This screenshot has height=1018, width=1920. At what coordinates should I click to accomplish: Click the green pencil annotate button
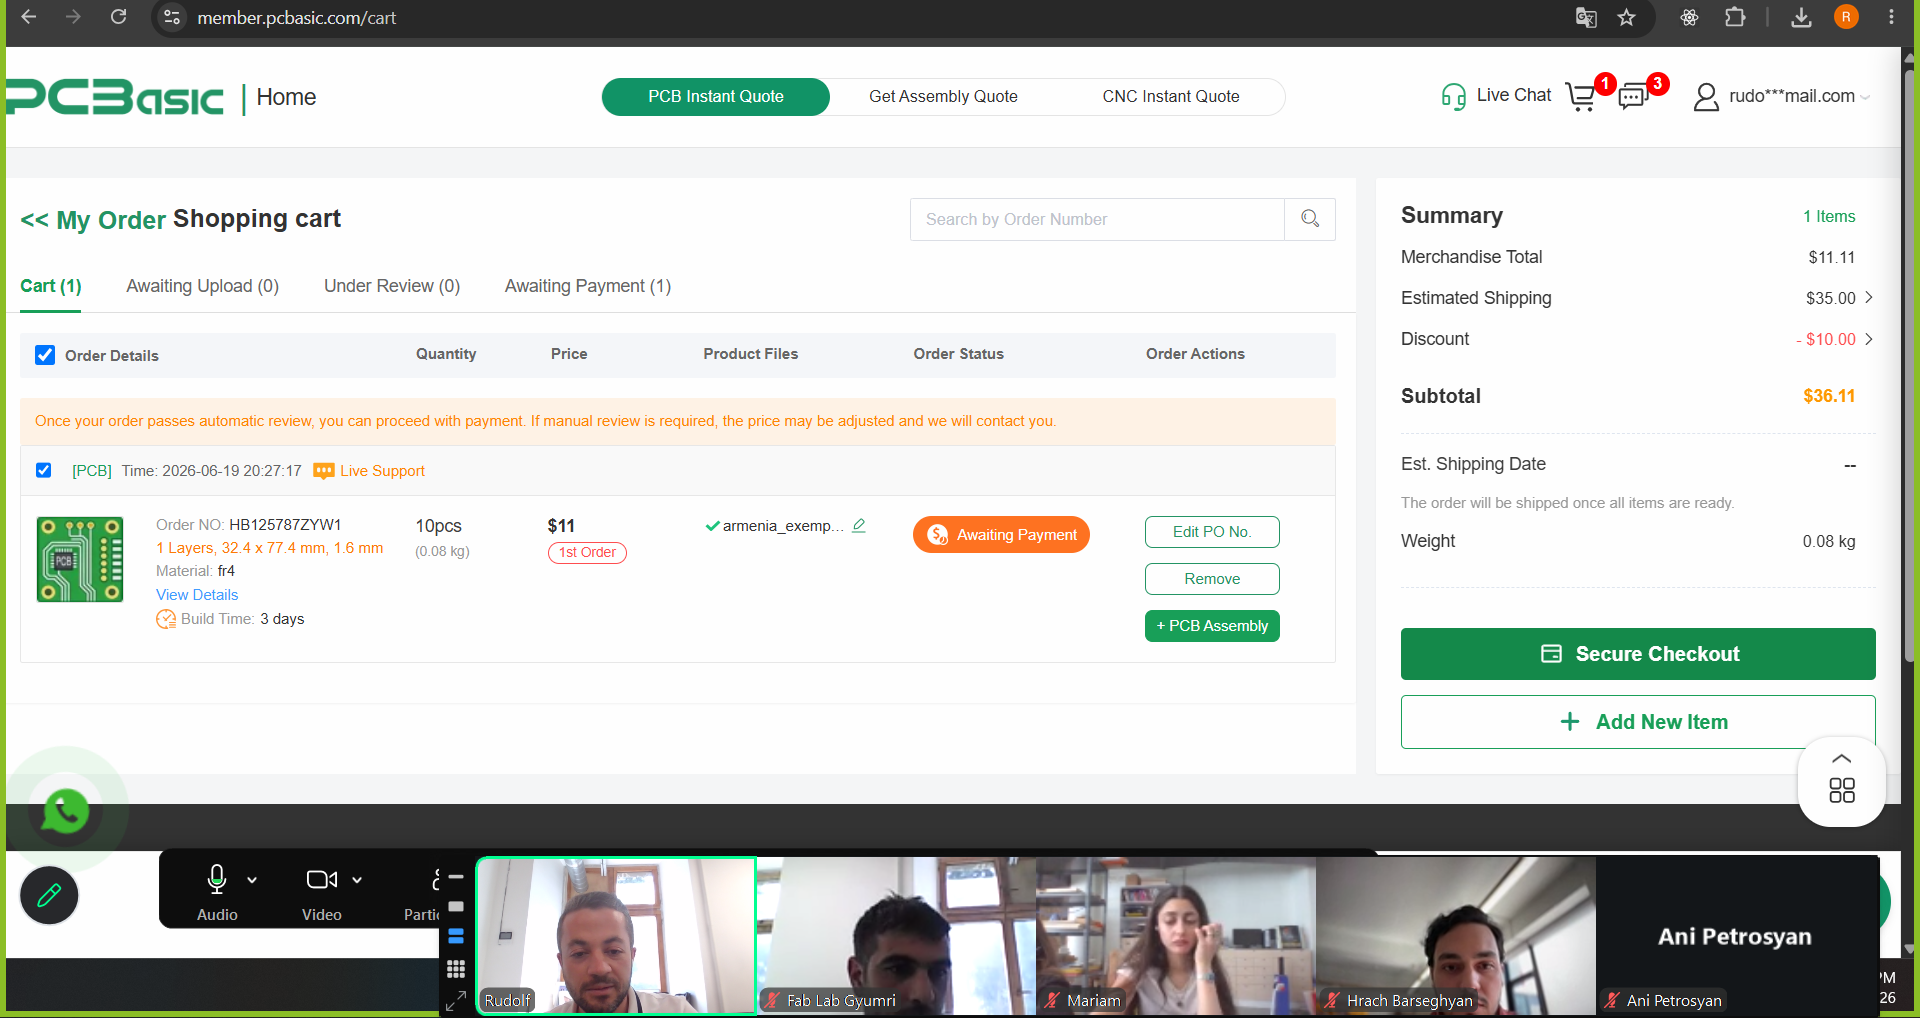pyautogui.click(x=49, y=895)
